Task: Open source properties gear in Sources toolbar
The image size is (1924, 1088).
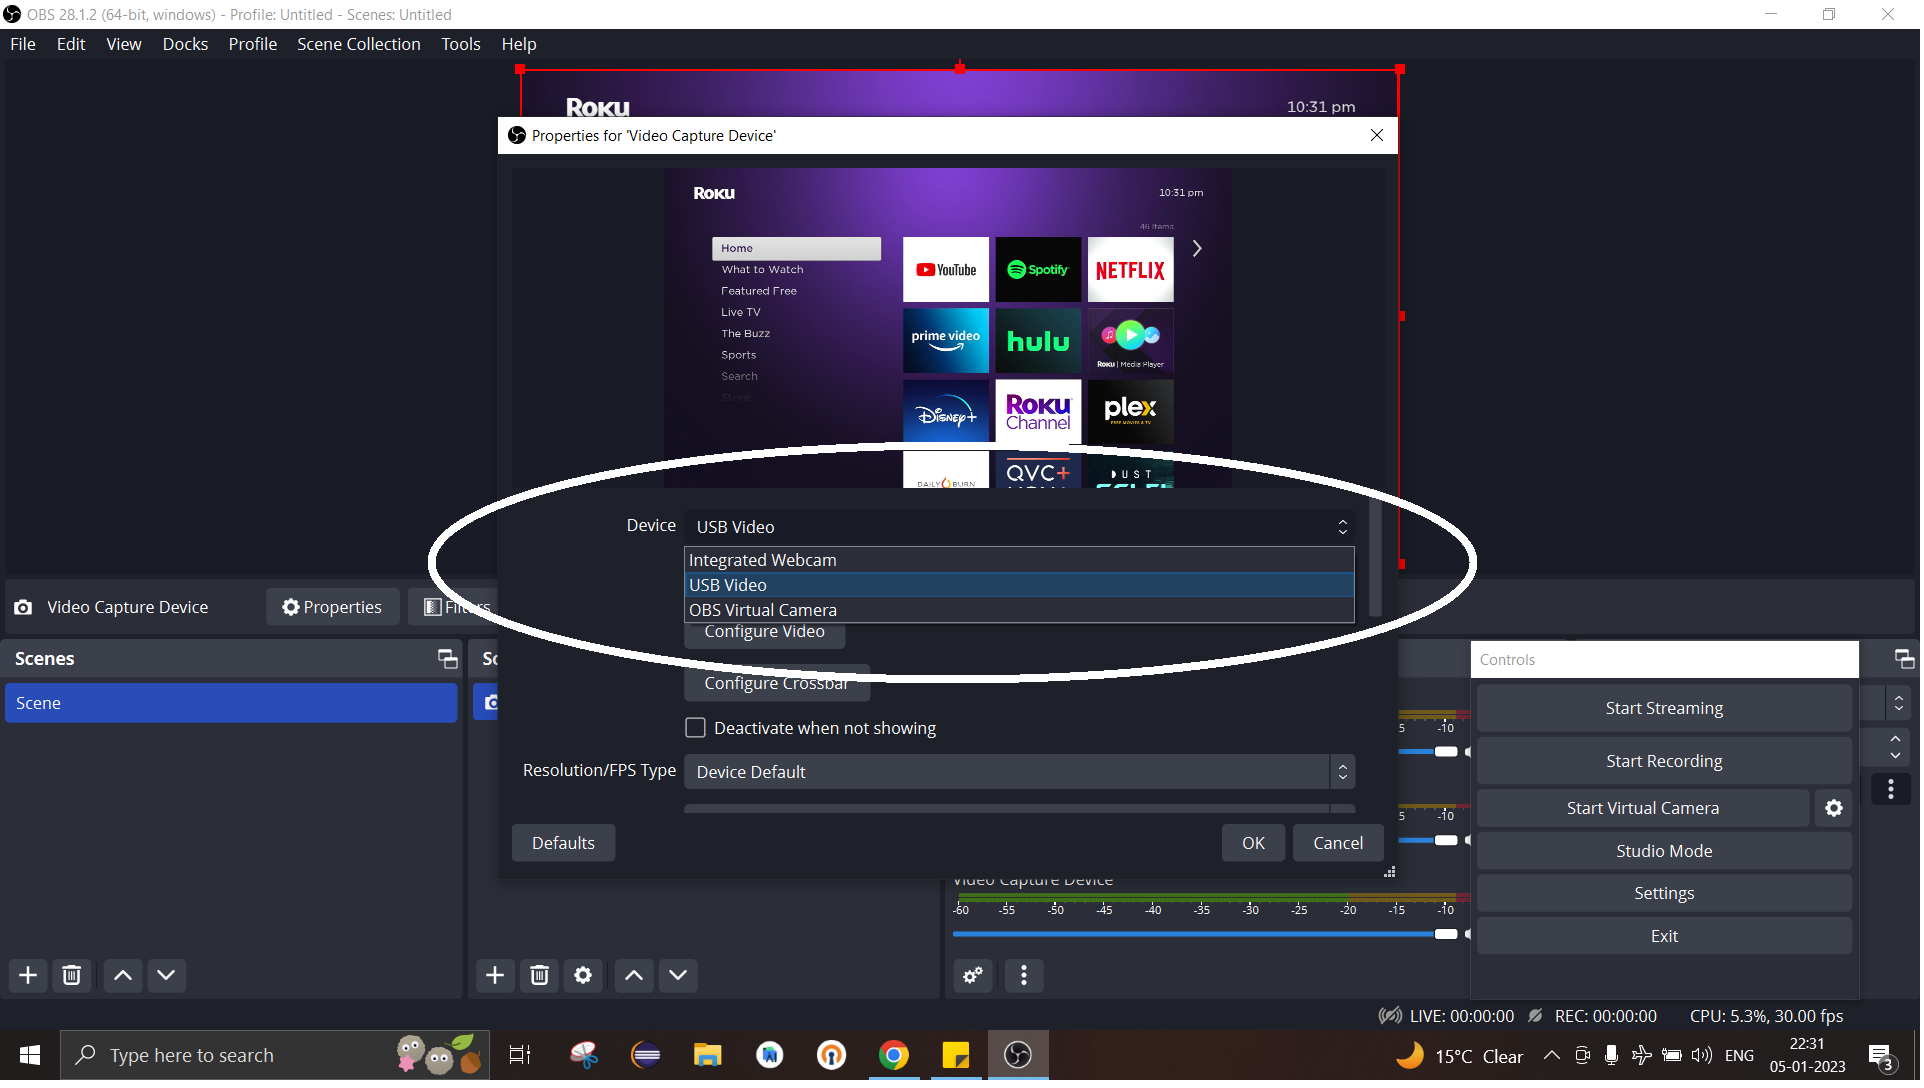Action: pos(584,976)
